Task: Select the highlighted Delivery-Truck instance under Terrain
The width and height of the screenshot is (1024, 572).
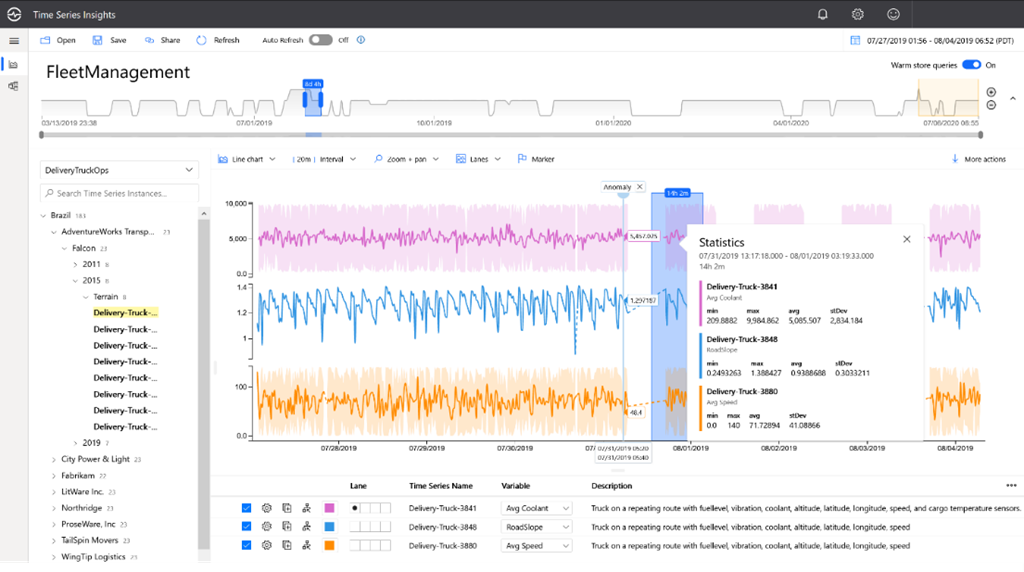Action: [x=125, y=313]
